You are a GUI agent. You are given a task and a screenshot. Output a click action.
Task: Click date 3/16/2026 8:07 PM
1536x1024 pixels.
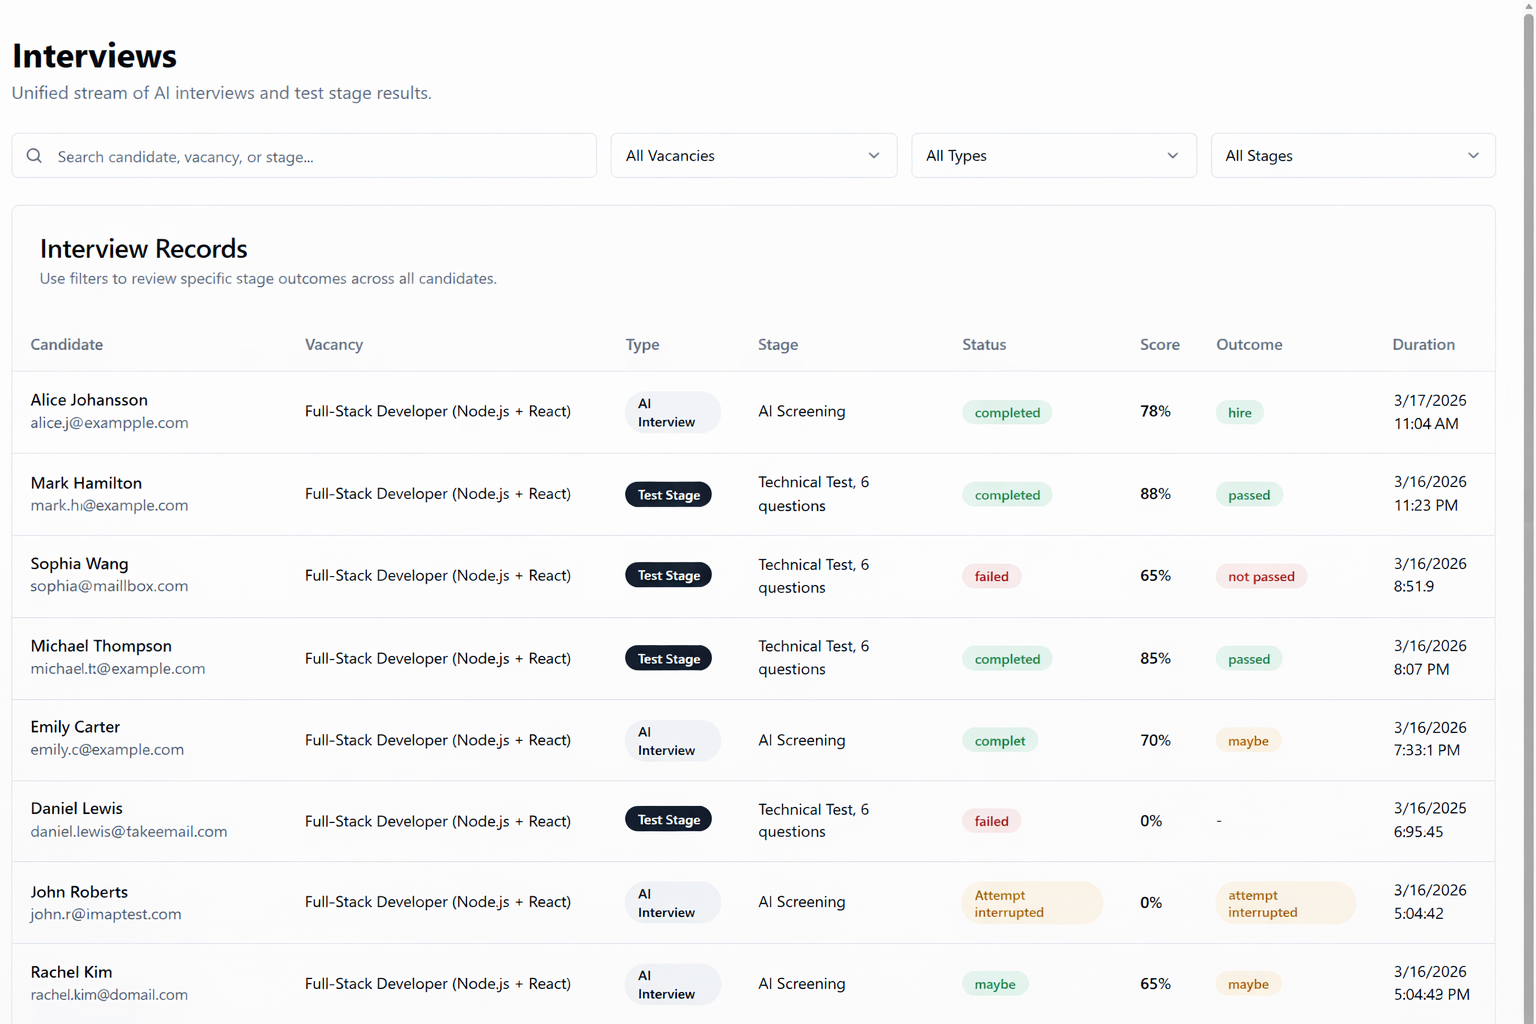[x=1430, y=658]
